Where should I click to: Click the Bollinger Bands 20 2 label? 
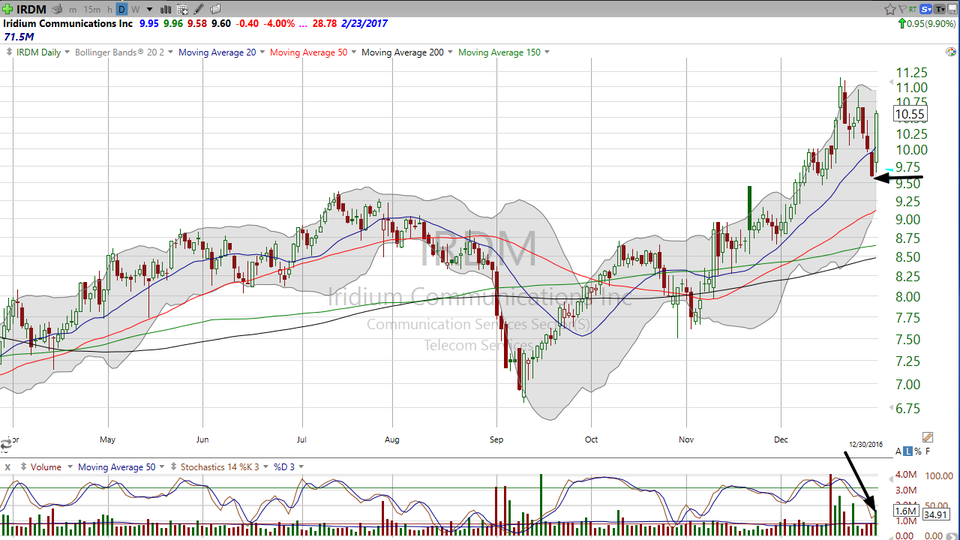[x=119, y=52]
